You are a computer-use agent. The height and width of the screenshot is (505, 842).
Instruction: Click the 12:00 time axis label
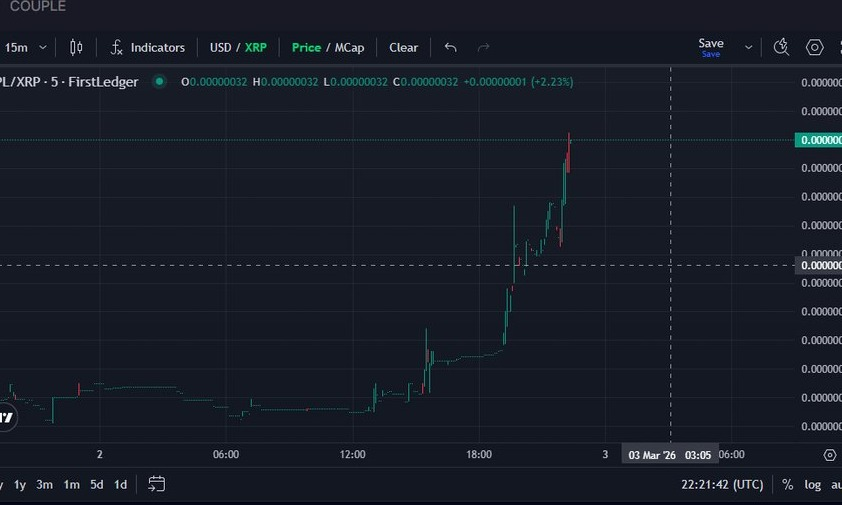352,454
